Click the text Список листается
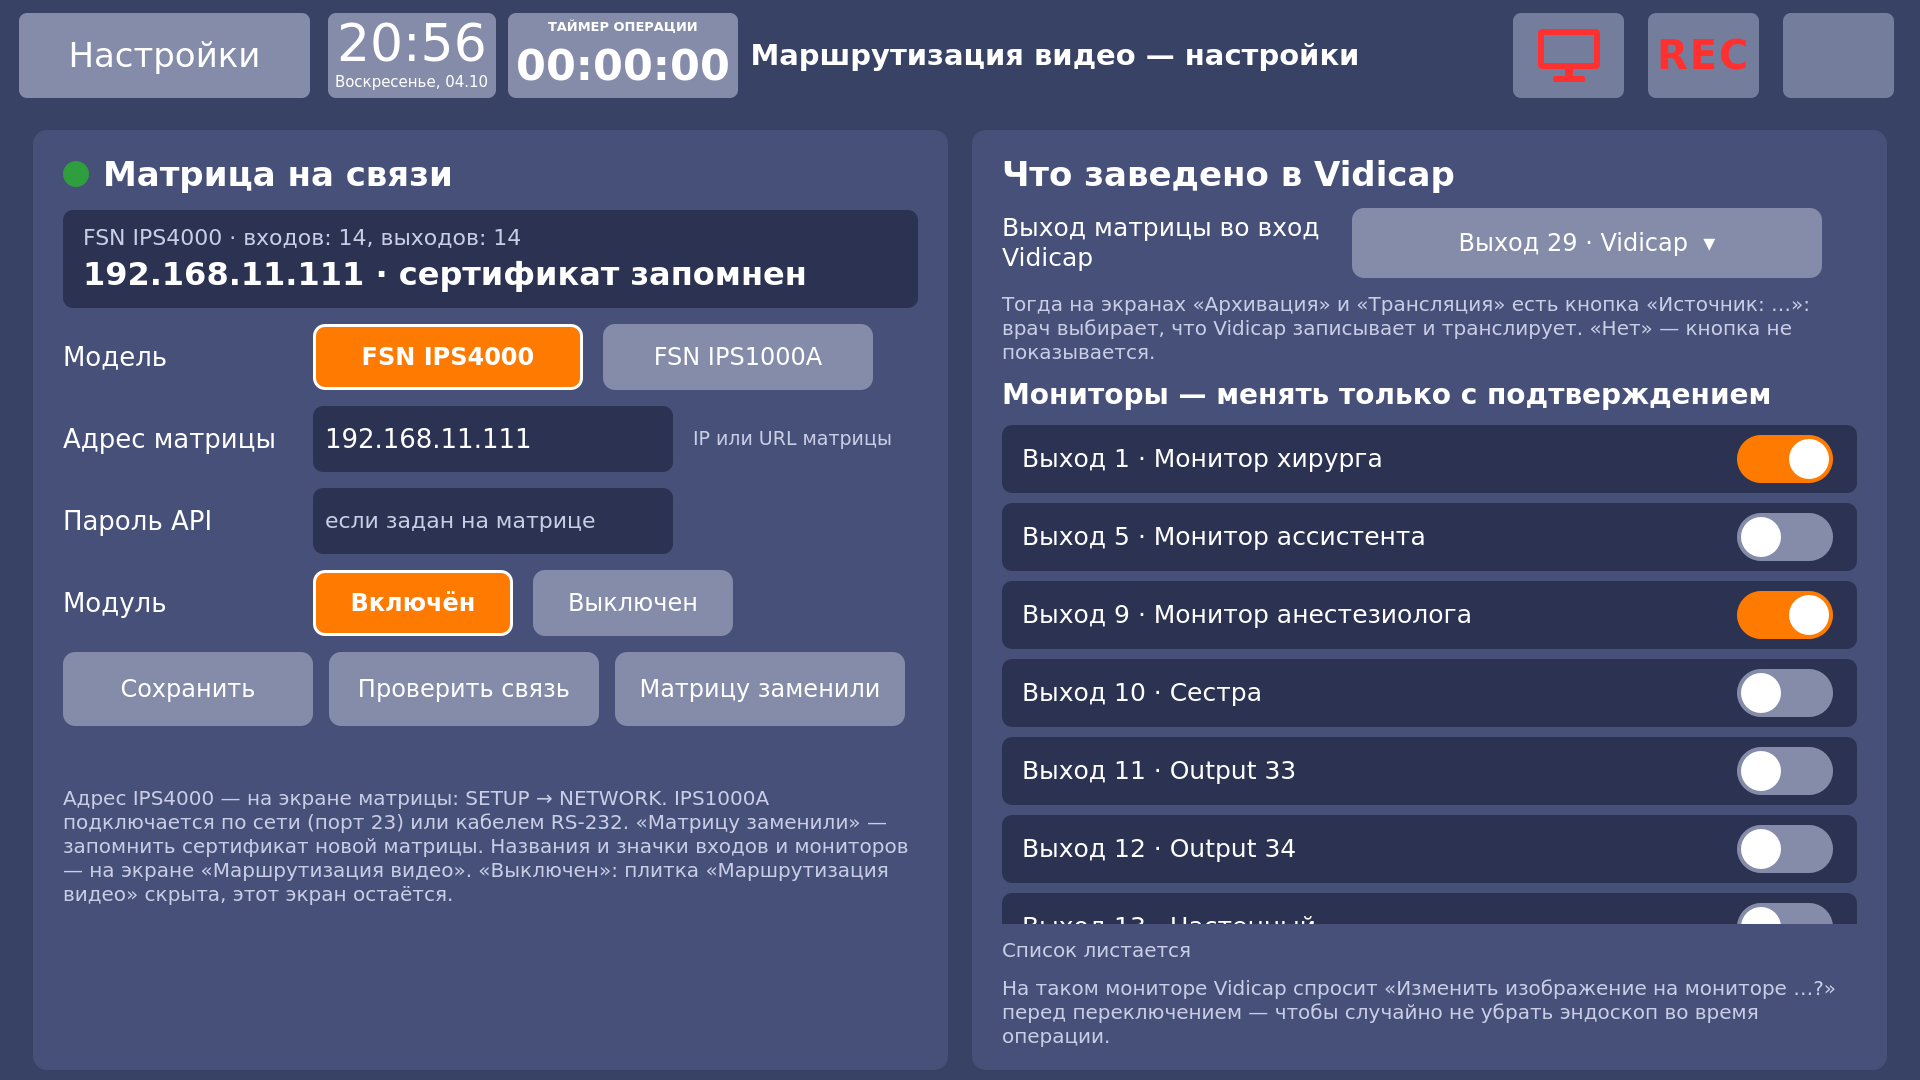The height and width of the screenshot is (1080, 1920). (x=1096, y=951)
